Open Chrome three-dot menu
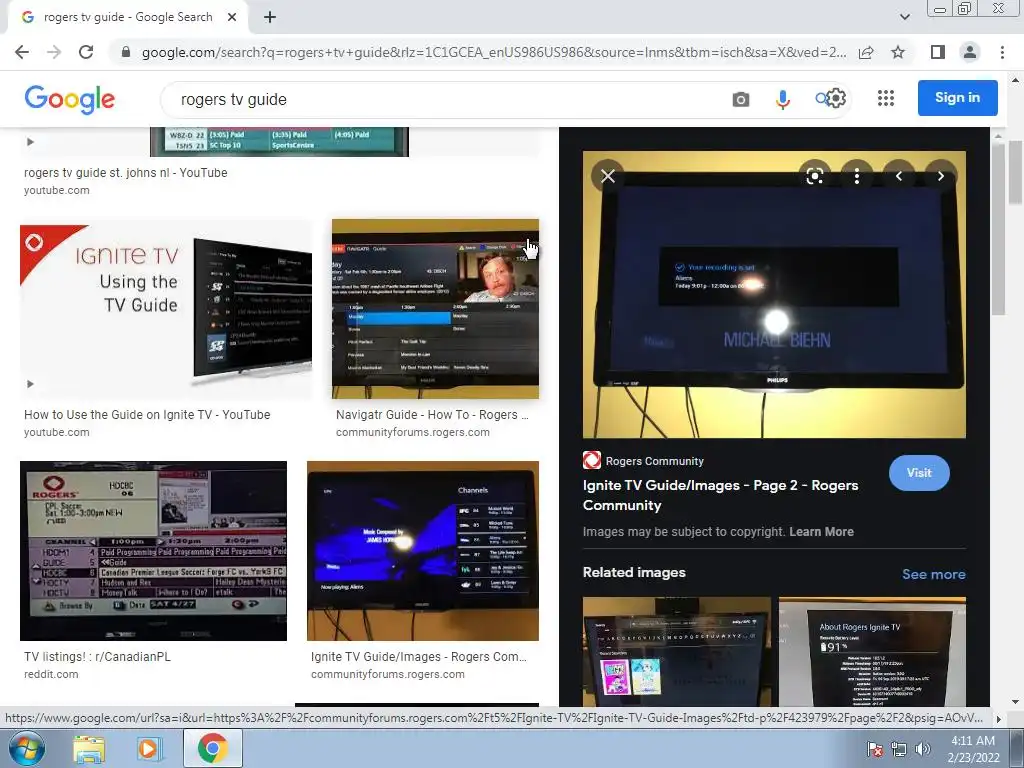The width and height of the screenshot is (1024, 768). 1002,52
